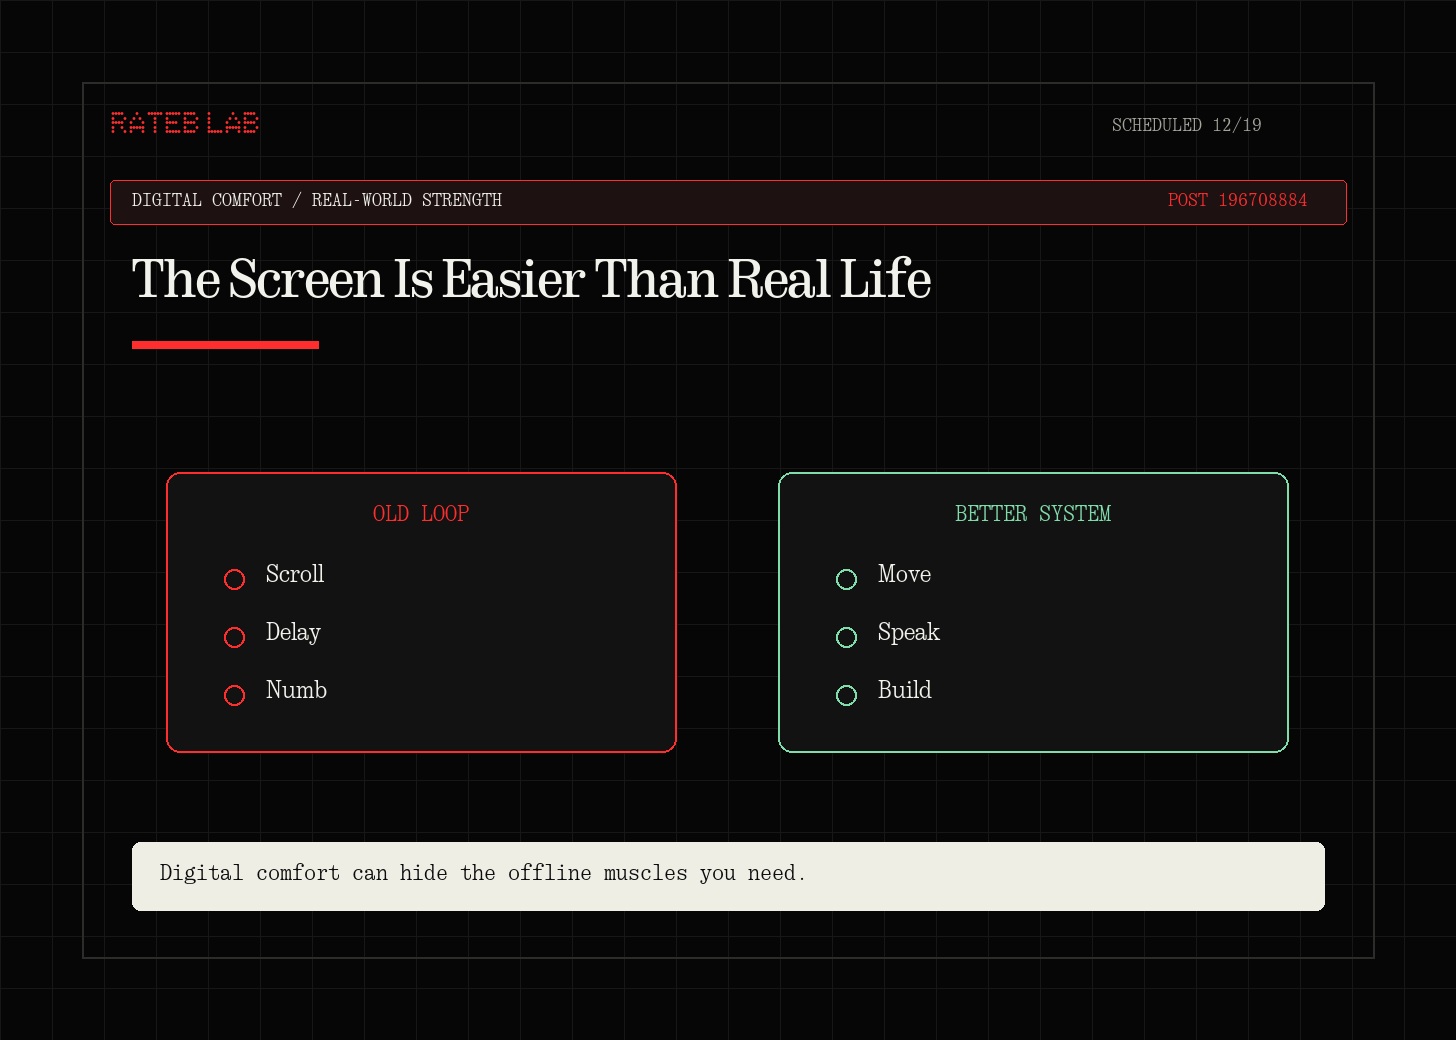Select the green circle beside Build
The width and height of the screenshot is (1456, 1040).
coord(847,695)
